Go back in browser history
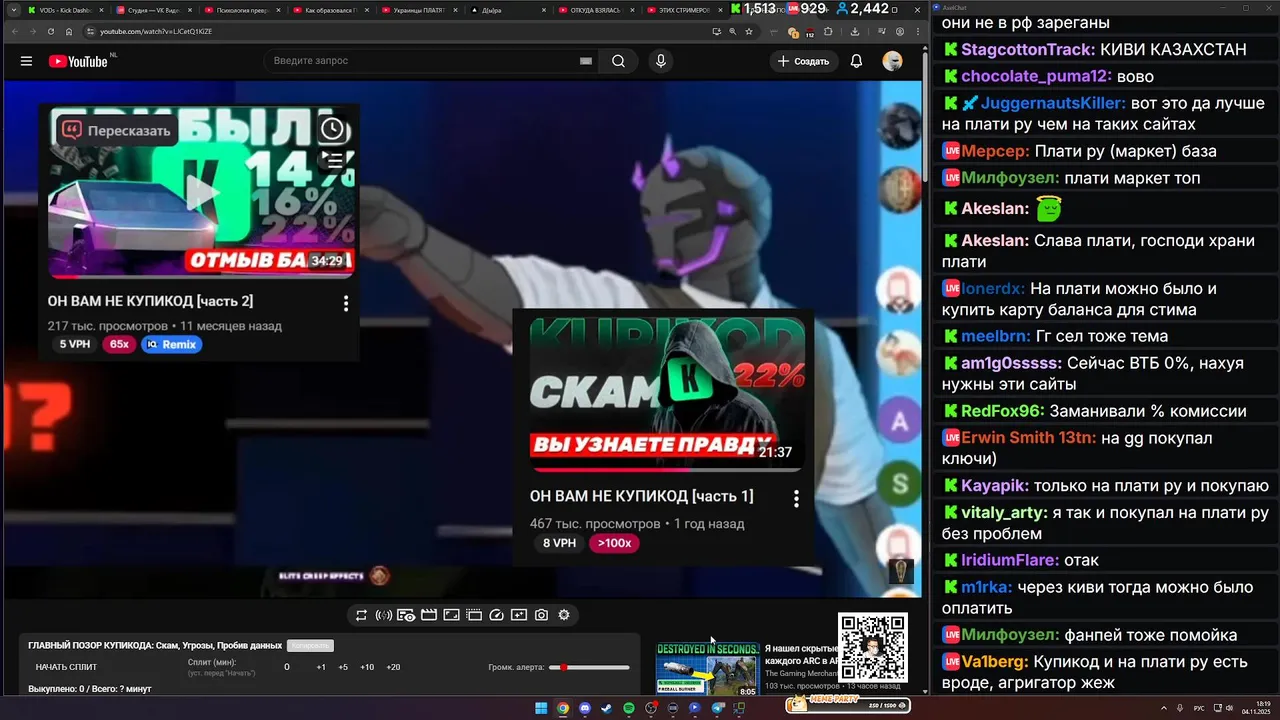Viewport: 1280px width, 720px height. click(14, 32)
